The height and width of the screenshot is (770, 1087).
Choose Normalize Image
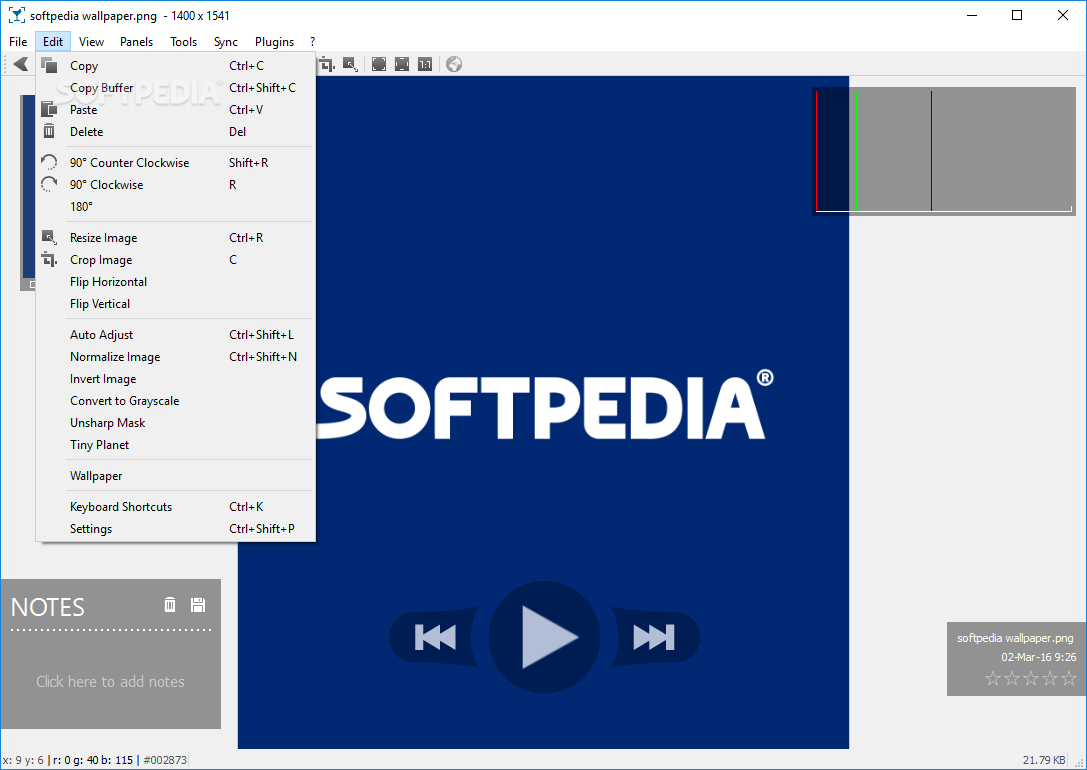[x=176, y=357]
